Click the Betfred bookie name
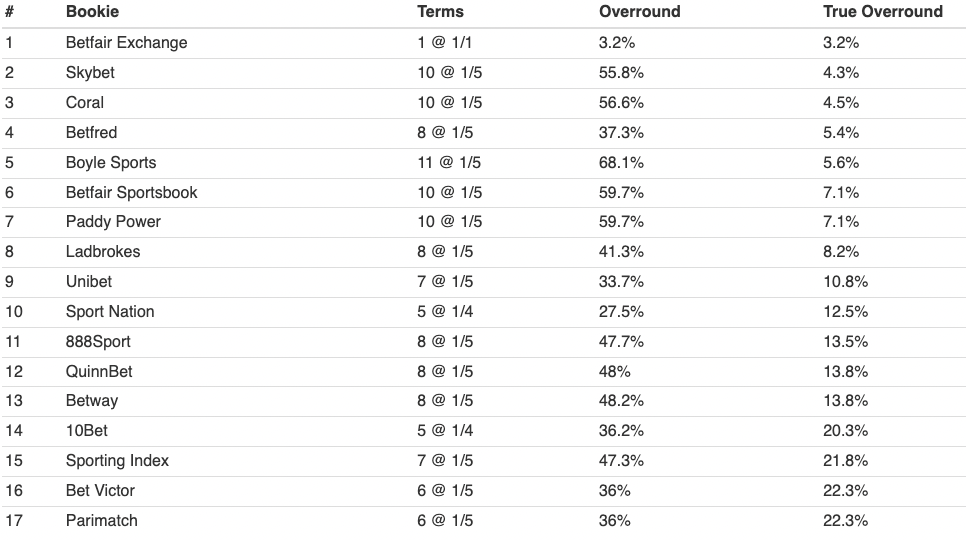 pos(91,132)
